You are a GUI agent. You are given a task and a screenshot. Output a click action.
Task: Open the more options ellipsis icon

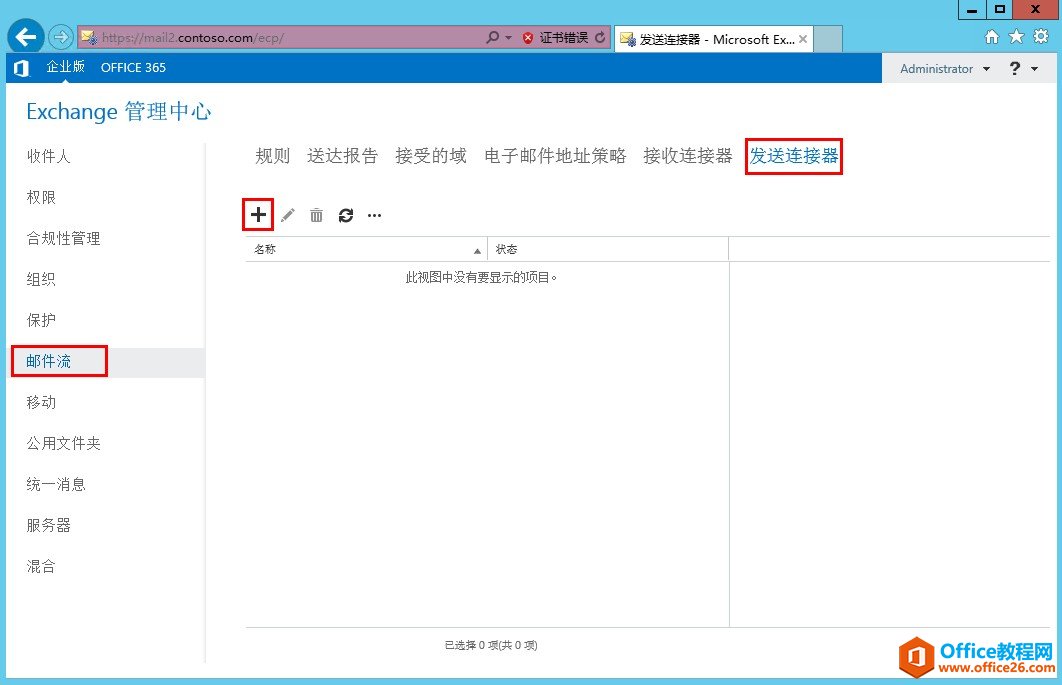click(374, 214)
